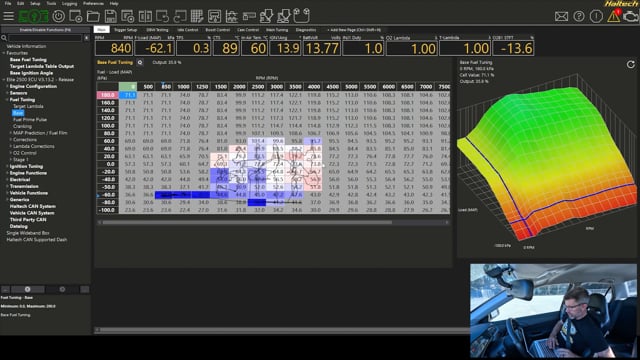Viewport: 640px width, 360px height.
Task: Expand the Engine Configuration node
Action: pos(7,87)
